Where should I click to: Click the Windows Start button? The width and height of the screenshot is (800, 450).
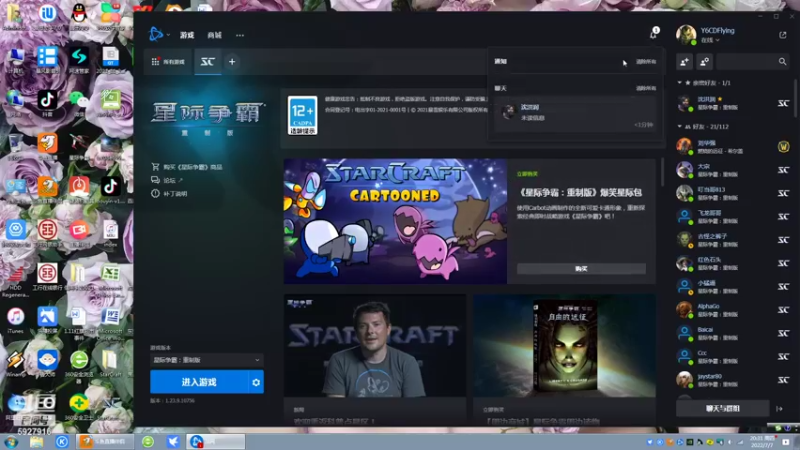(11, 442)
